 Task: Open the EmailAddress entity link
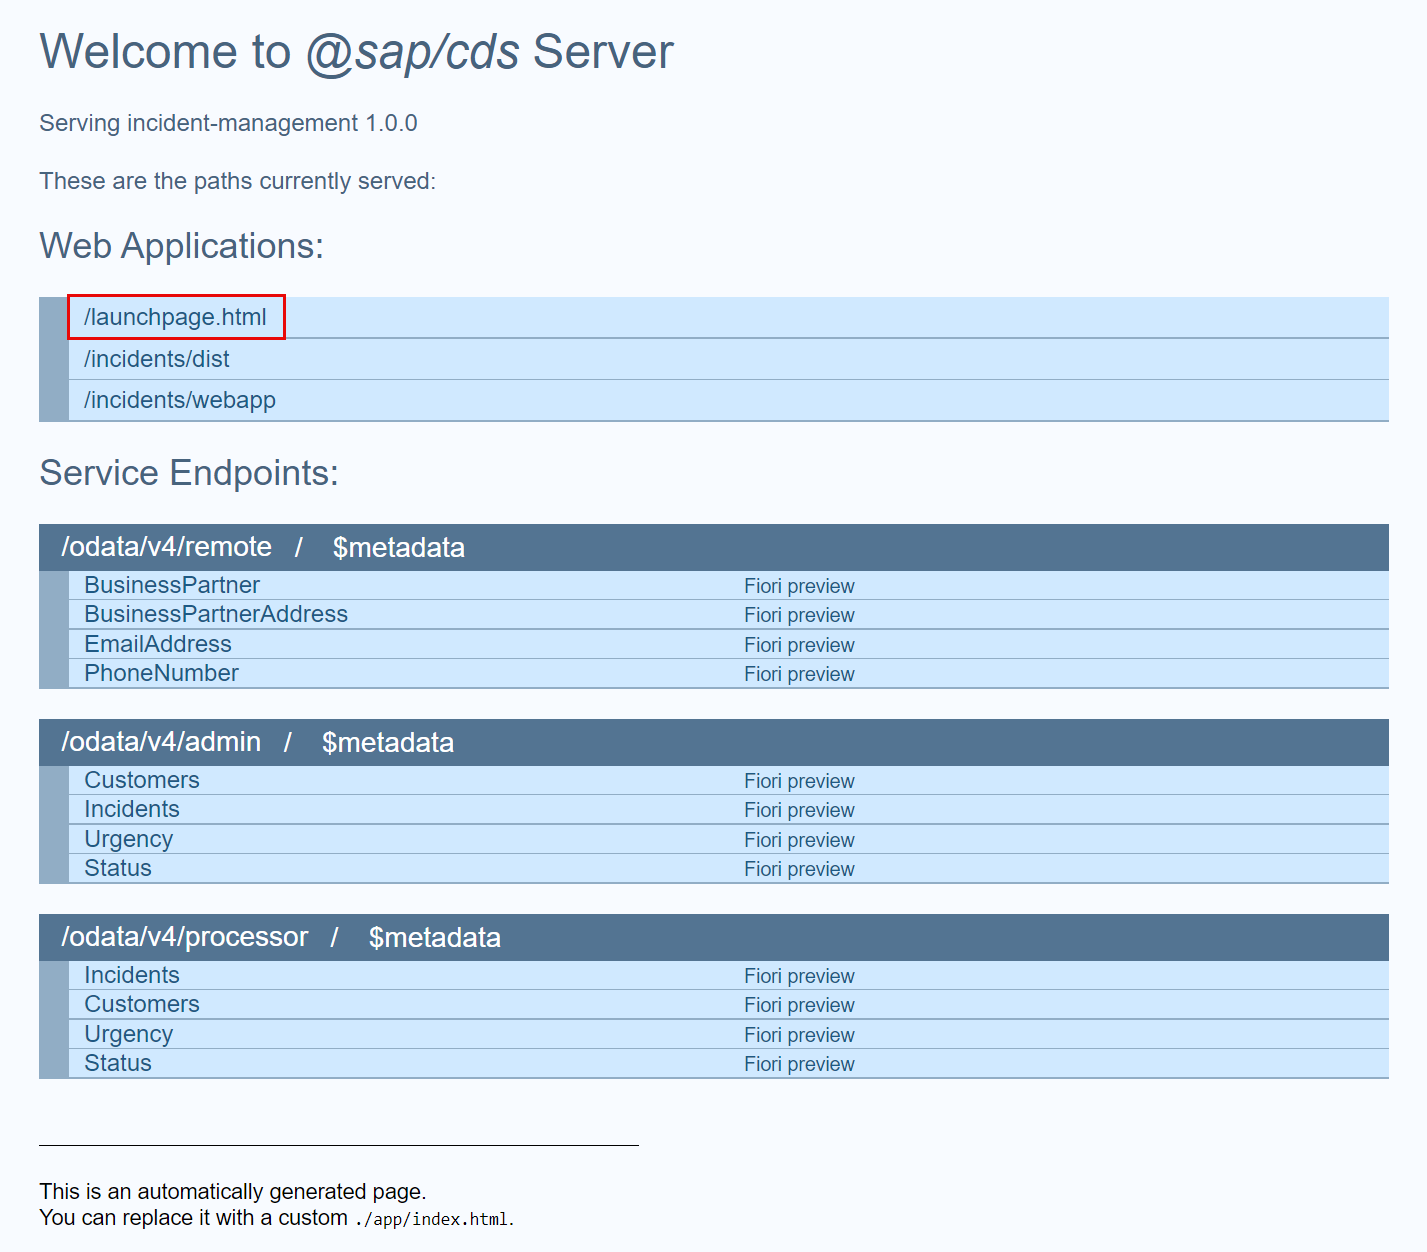point(158,644)
